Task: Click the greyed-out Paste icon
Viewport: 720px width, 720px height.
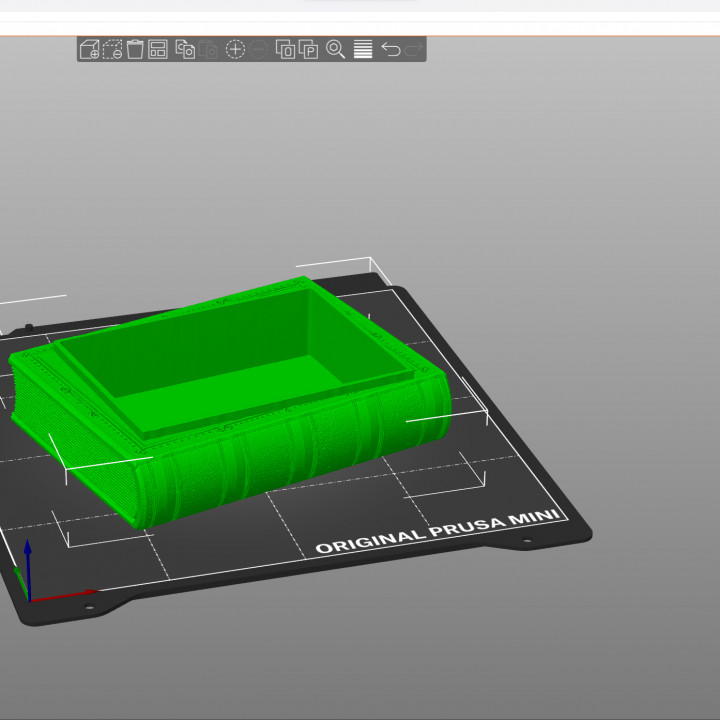Action: [x=208, y=49]
